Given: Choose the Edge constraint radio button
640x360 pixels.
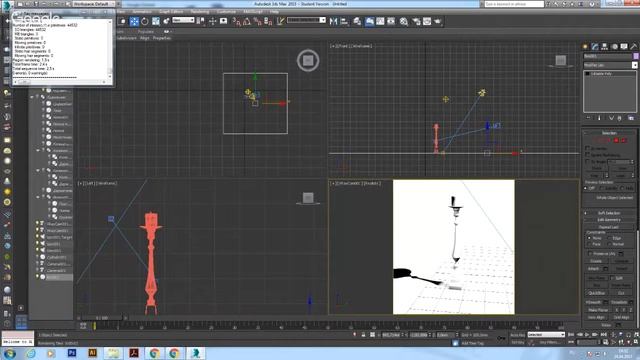Looking at the screenshot, I should pos(610,238).
